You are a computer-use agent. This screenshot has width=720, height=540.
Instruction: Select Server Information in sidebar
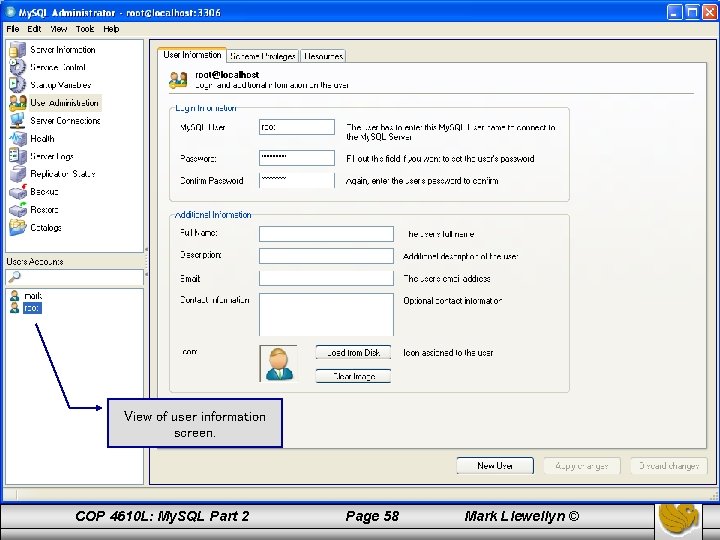62,50
